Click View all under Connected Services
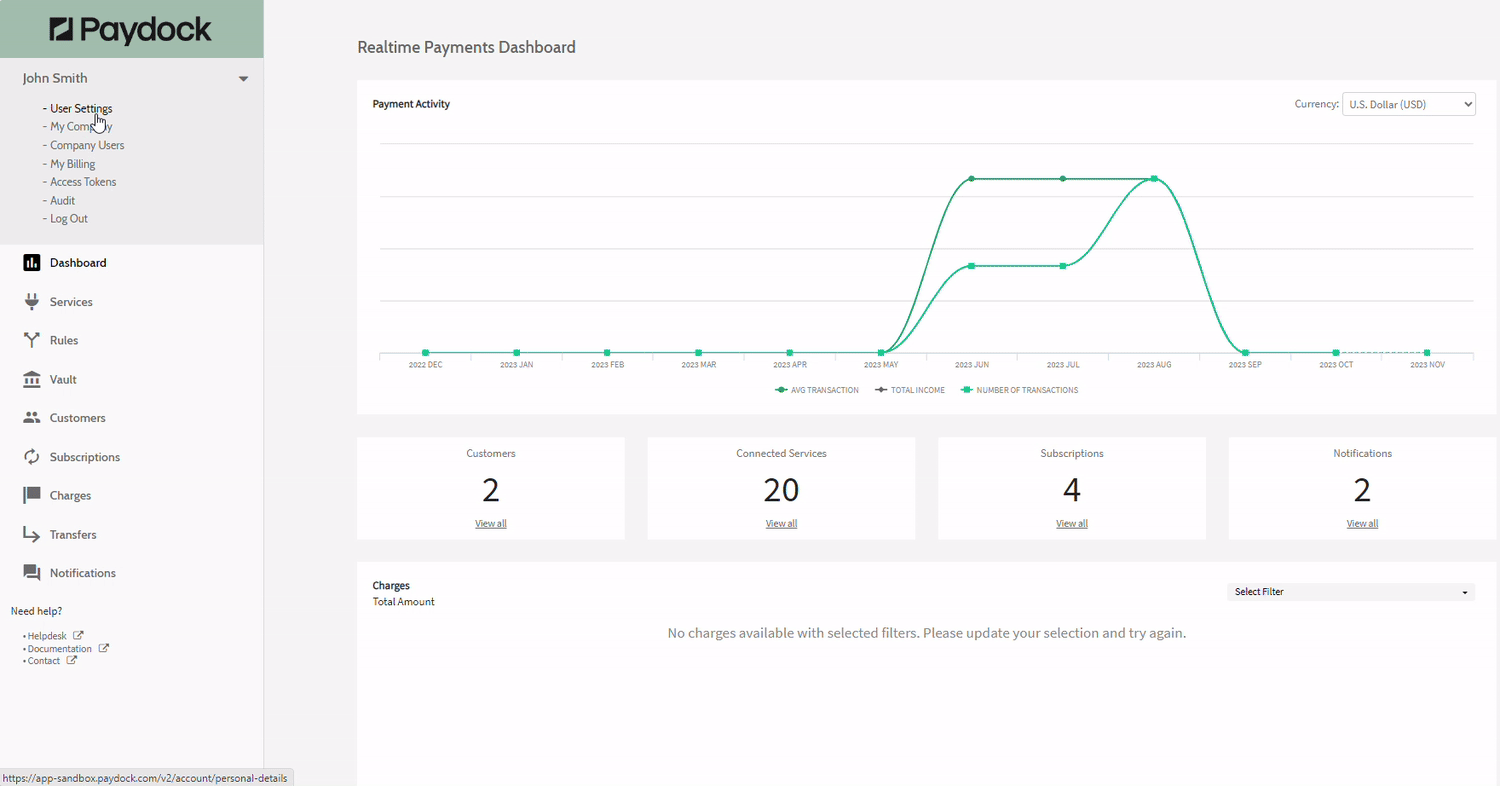Screen dimensions: 1500x786 tap(781, 523)
